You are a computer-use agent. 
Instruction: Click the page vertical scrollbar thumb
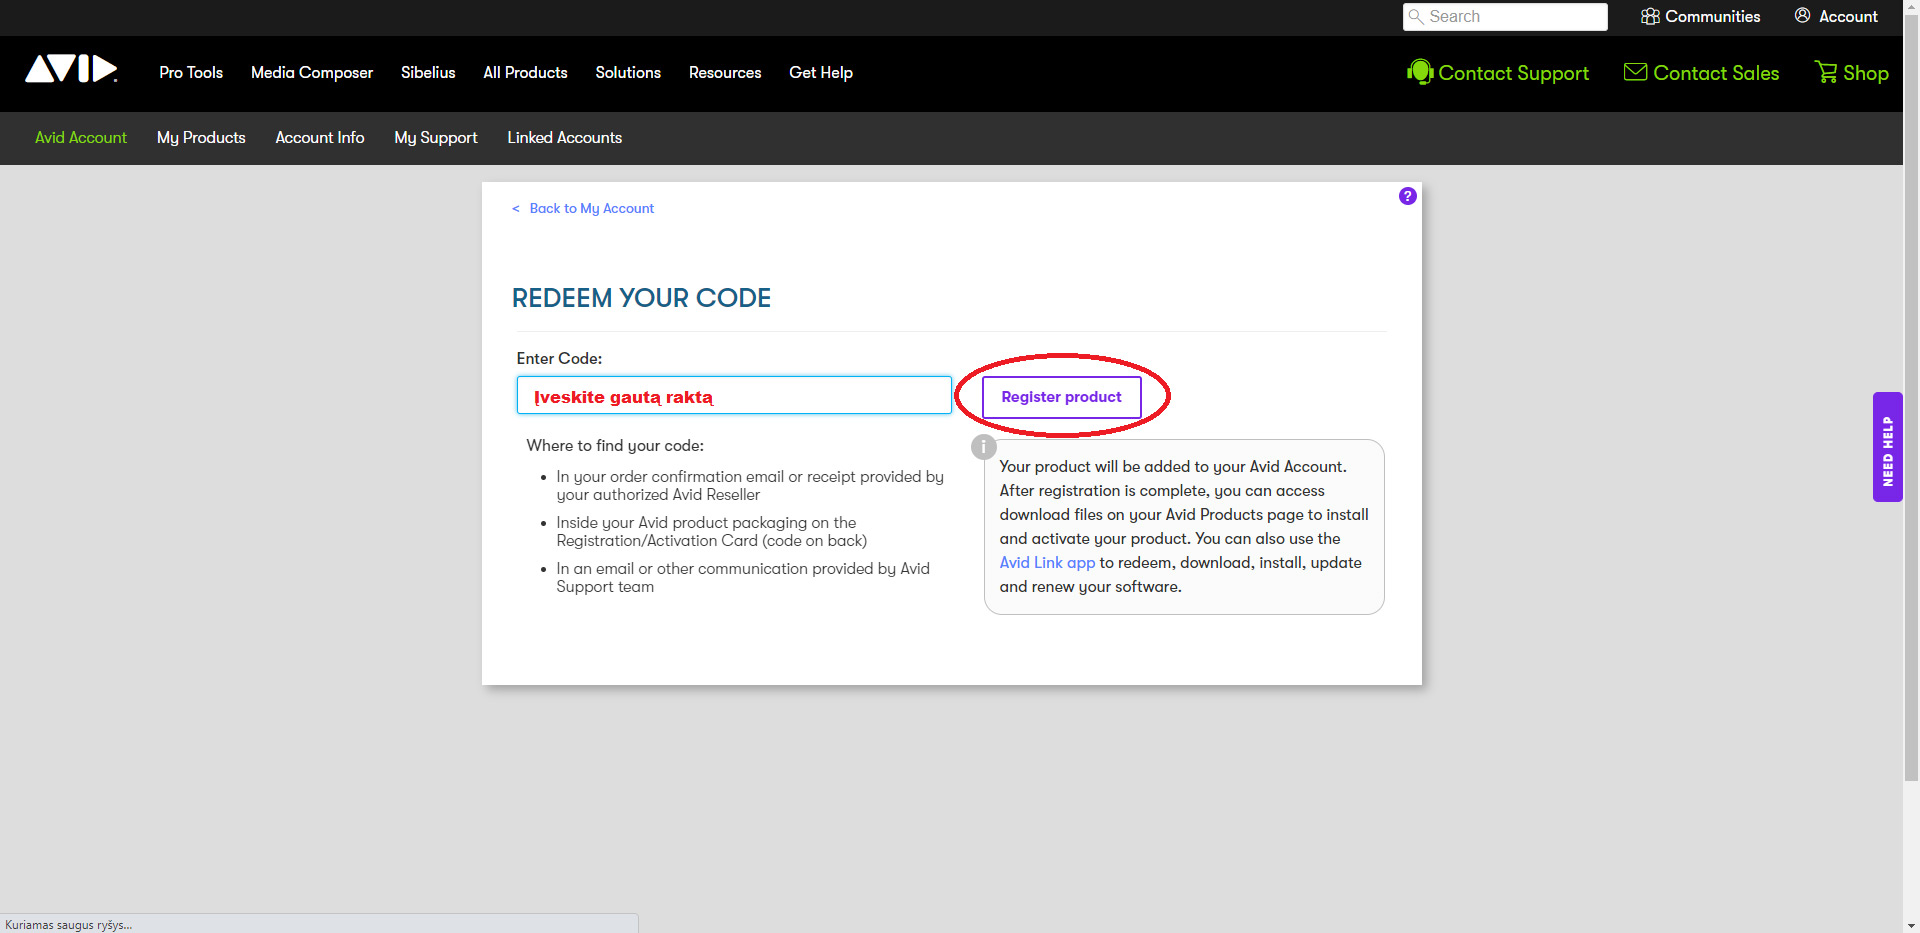1911,398
